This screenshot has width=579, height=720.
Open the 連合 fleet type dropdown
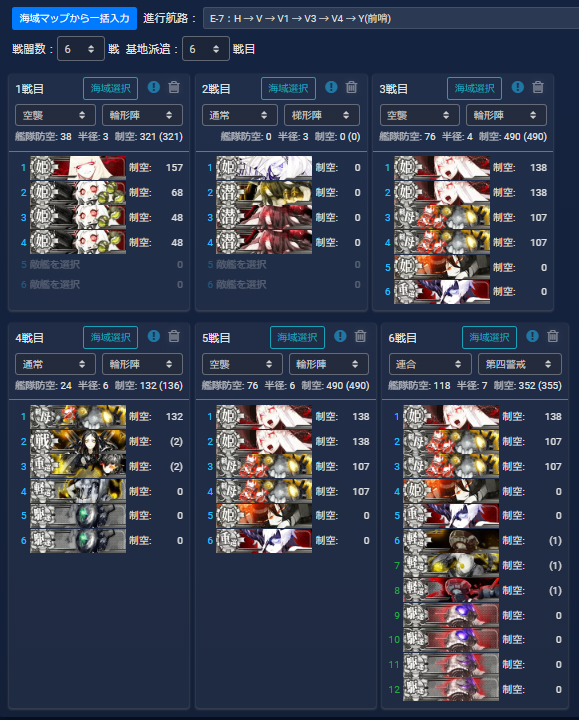pyautogui.click(x=430, y=364)
